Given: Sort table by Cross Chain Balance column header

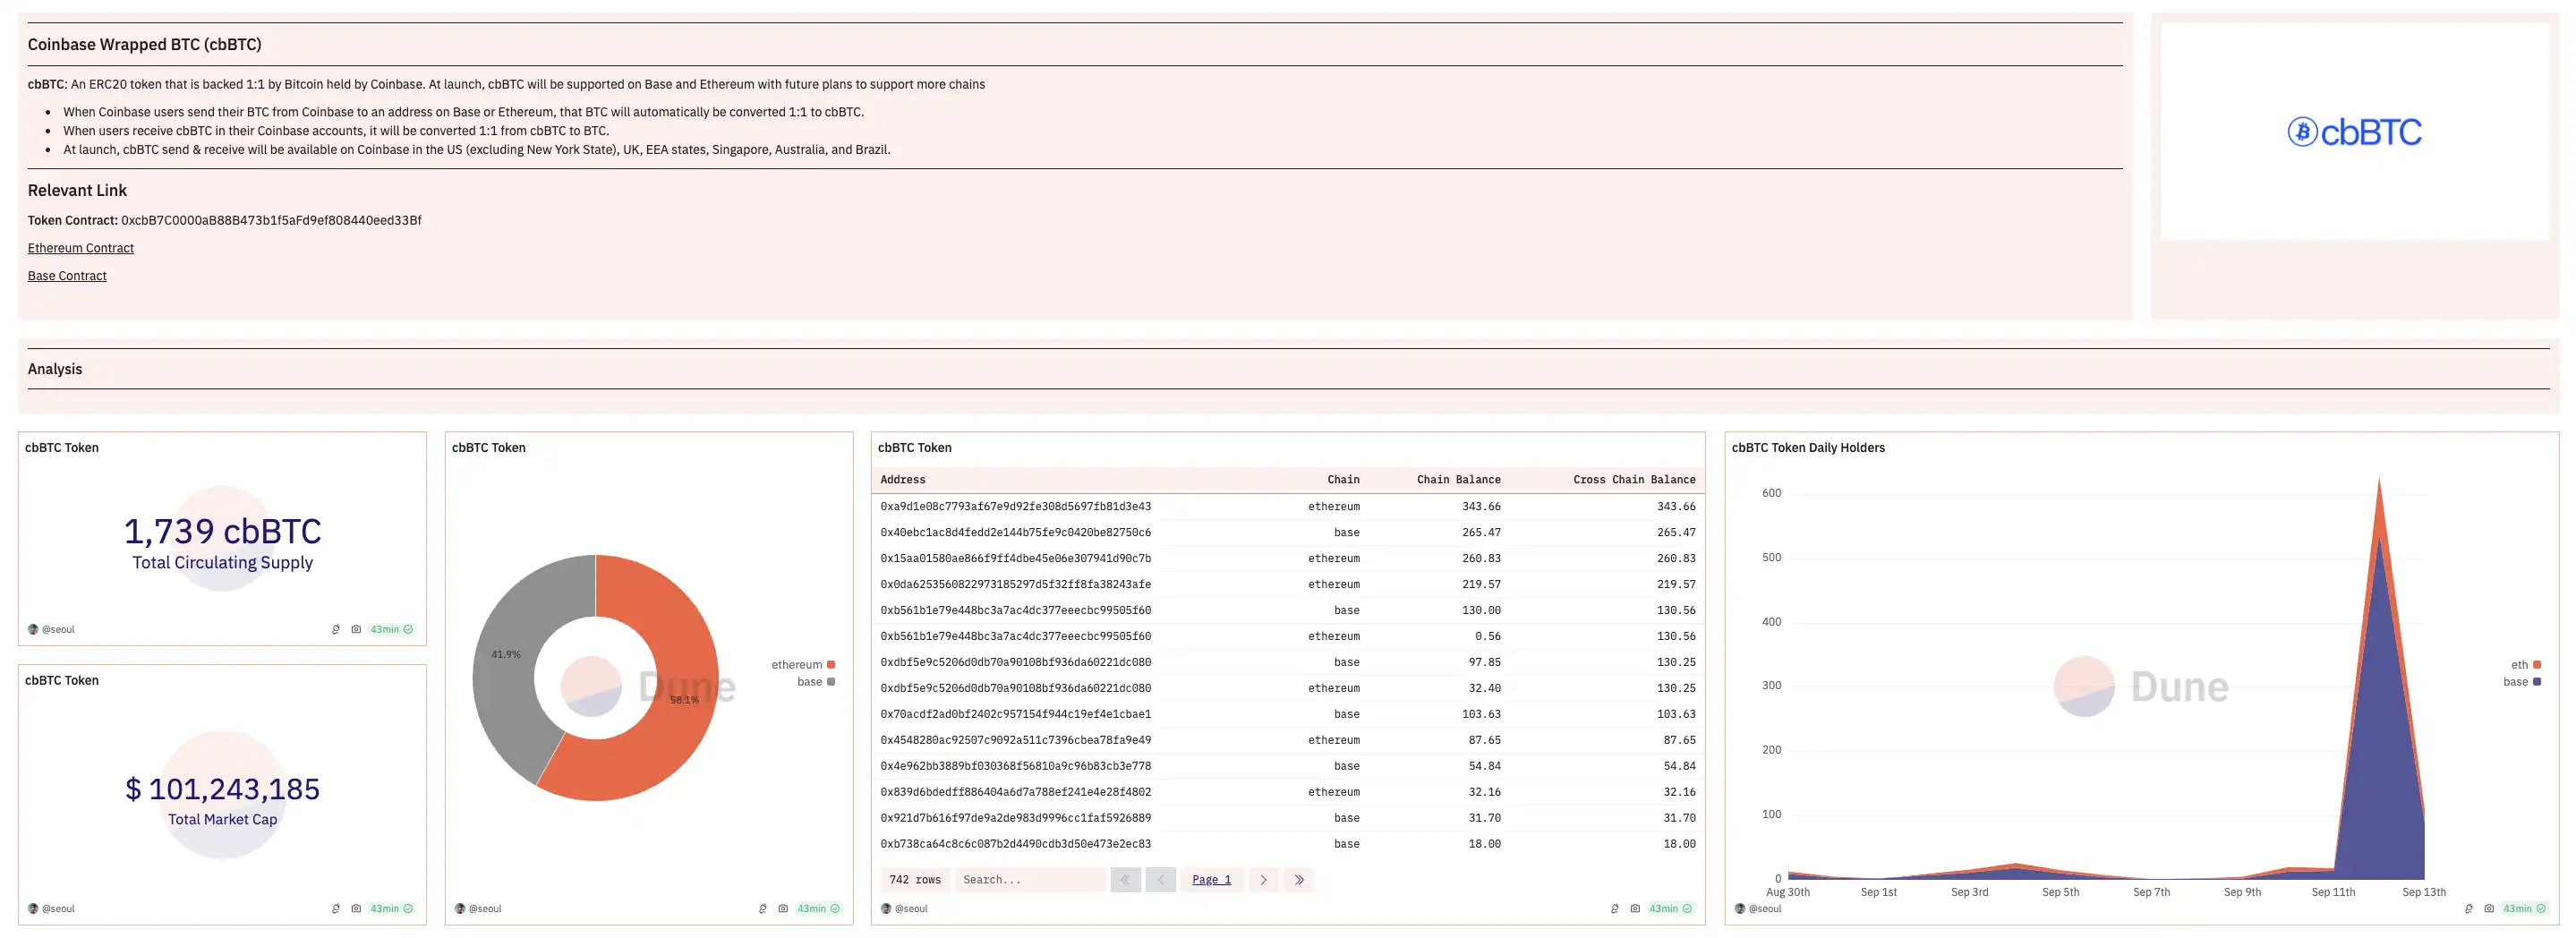Looking at the screenshot, I should (1633, 479).
